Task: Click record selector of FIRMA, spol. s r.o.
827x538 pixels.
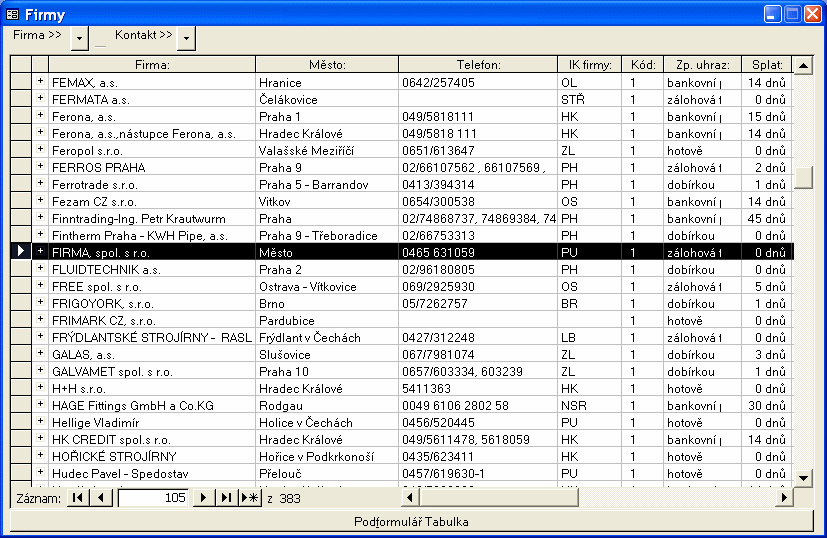Action: click(x=21, y=252)
